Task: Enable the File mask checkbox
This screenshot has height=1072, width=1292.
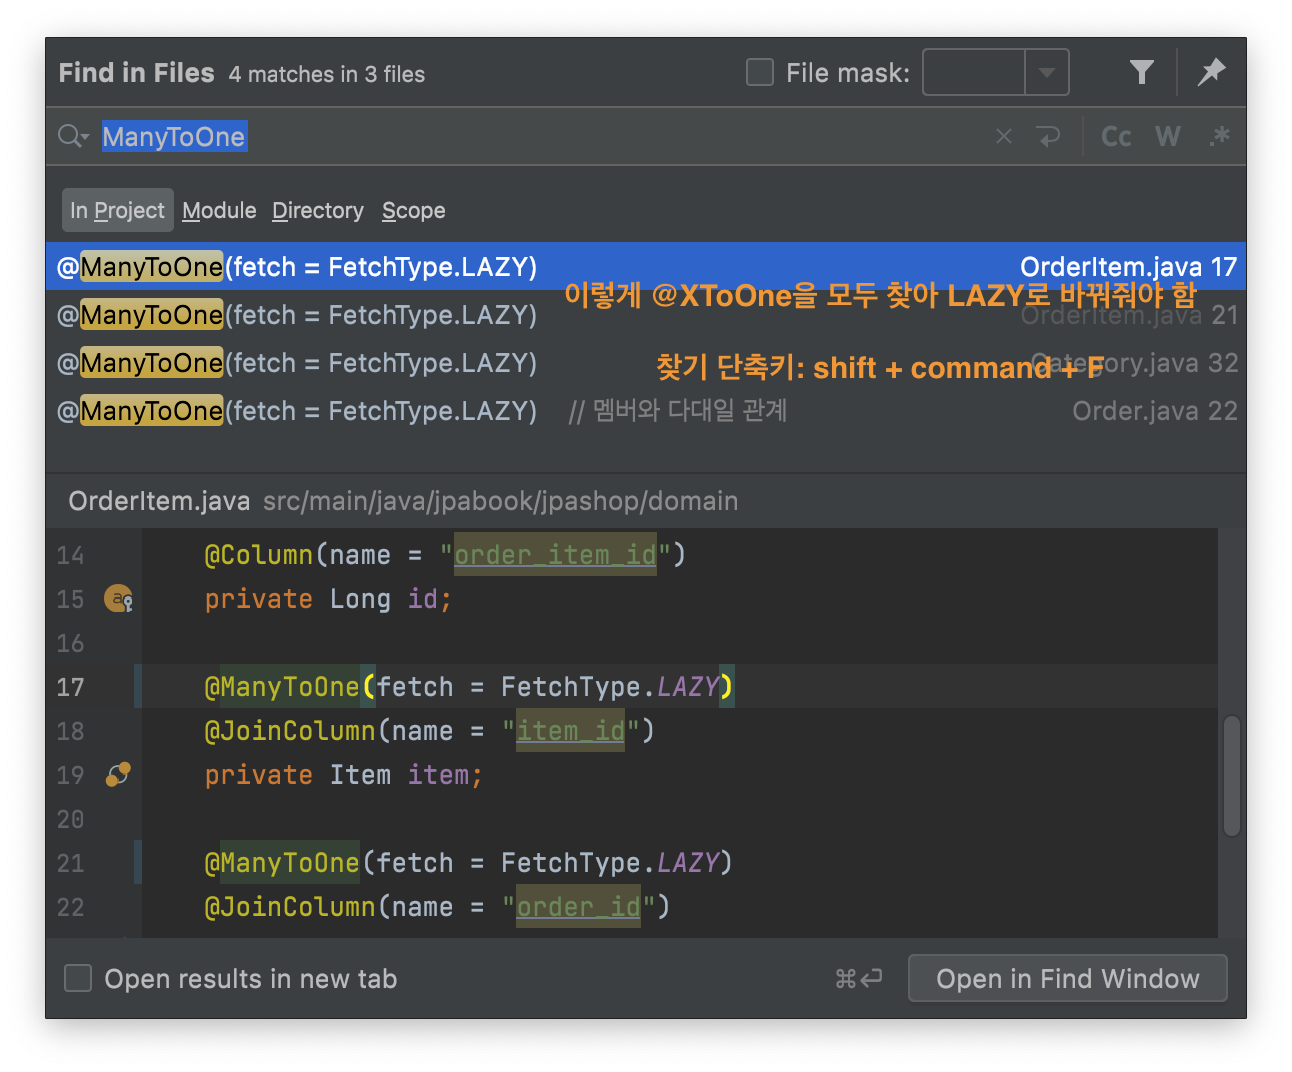Action: tap(760, 72)
